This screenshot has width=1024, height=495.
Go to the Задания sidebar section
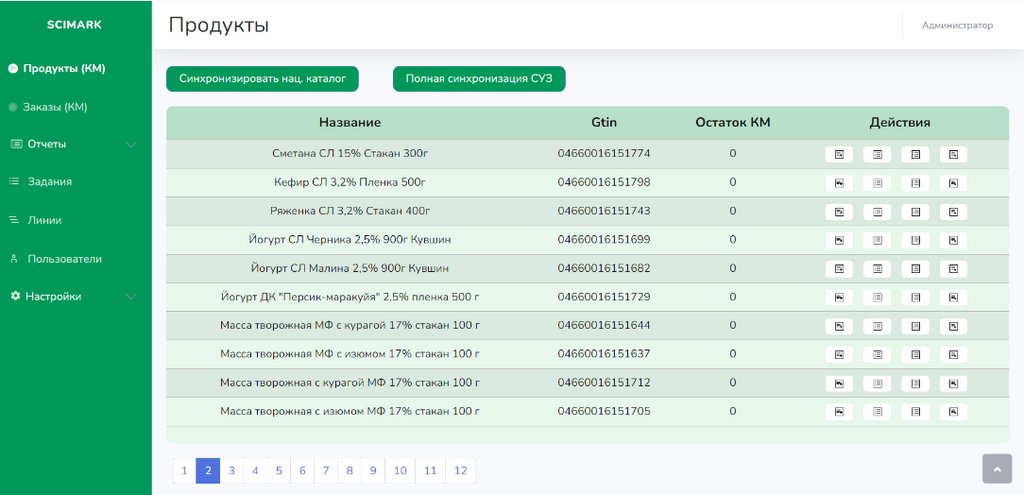tap(40, 182)
